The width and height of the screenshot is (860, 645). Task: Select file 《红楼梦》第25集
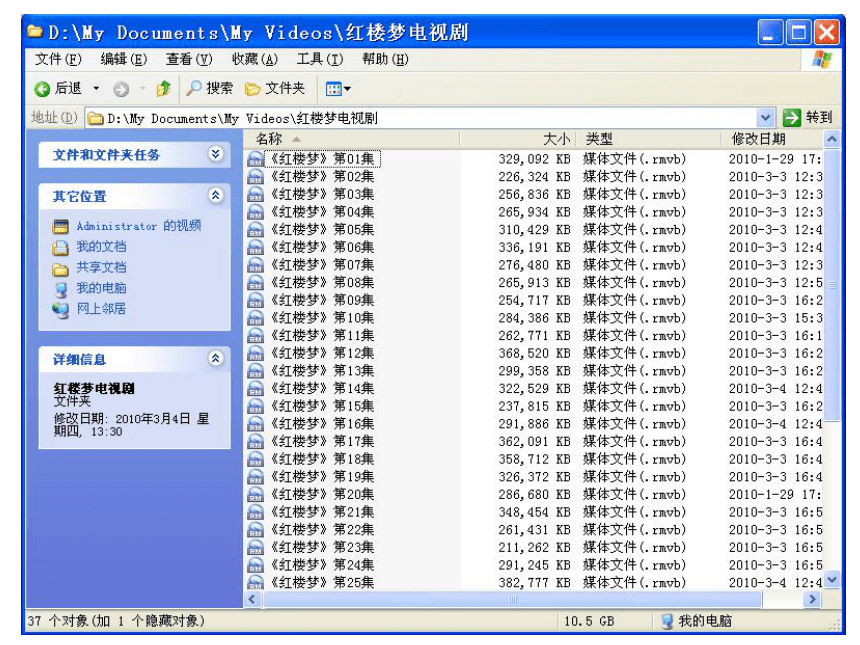click(x=323, y=582)
